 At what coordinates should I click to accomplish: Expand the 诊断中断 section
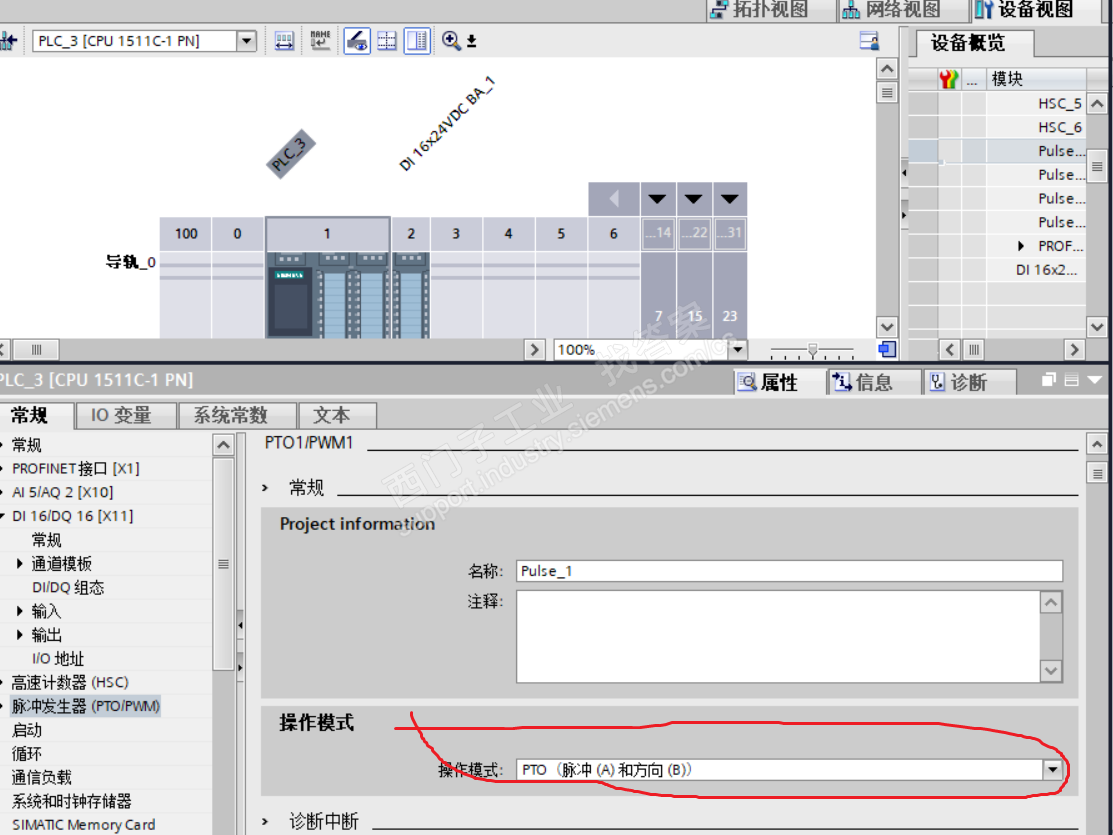tap(265, 822)
